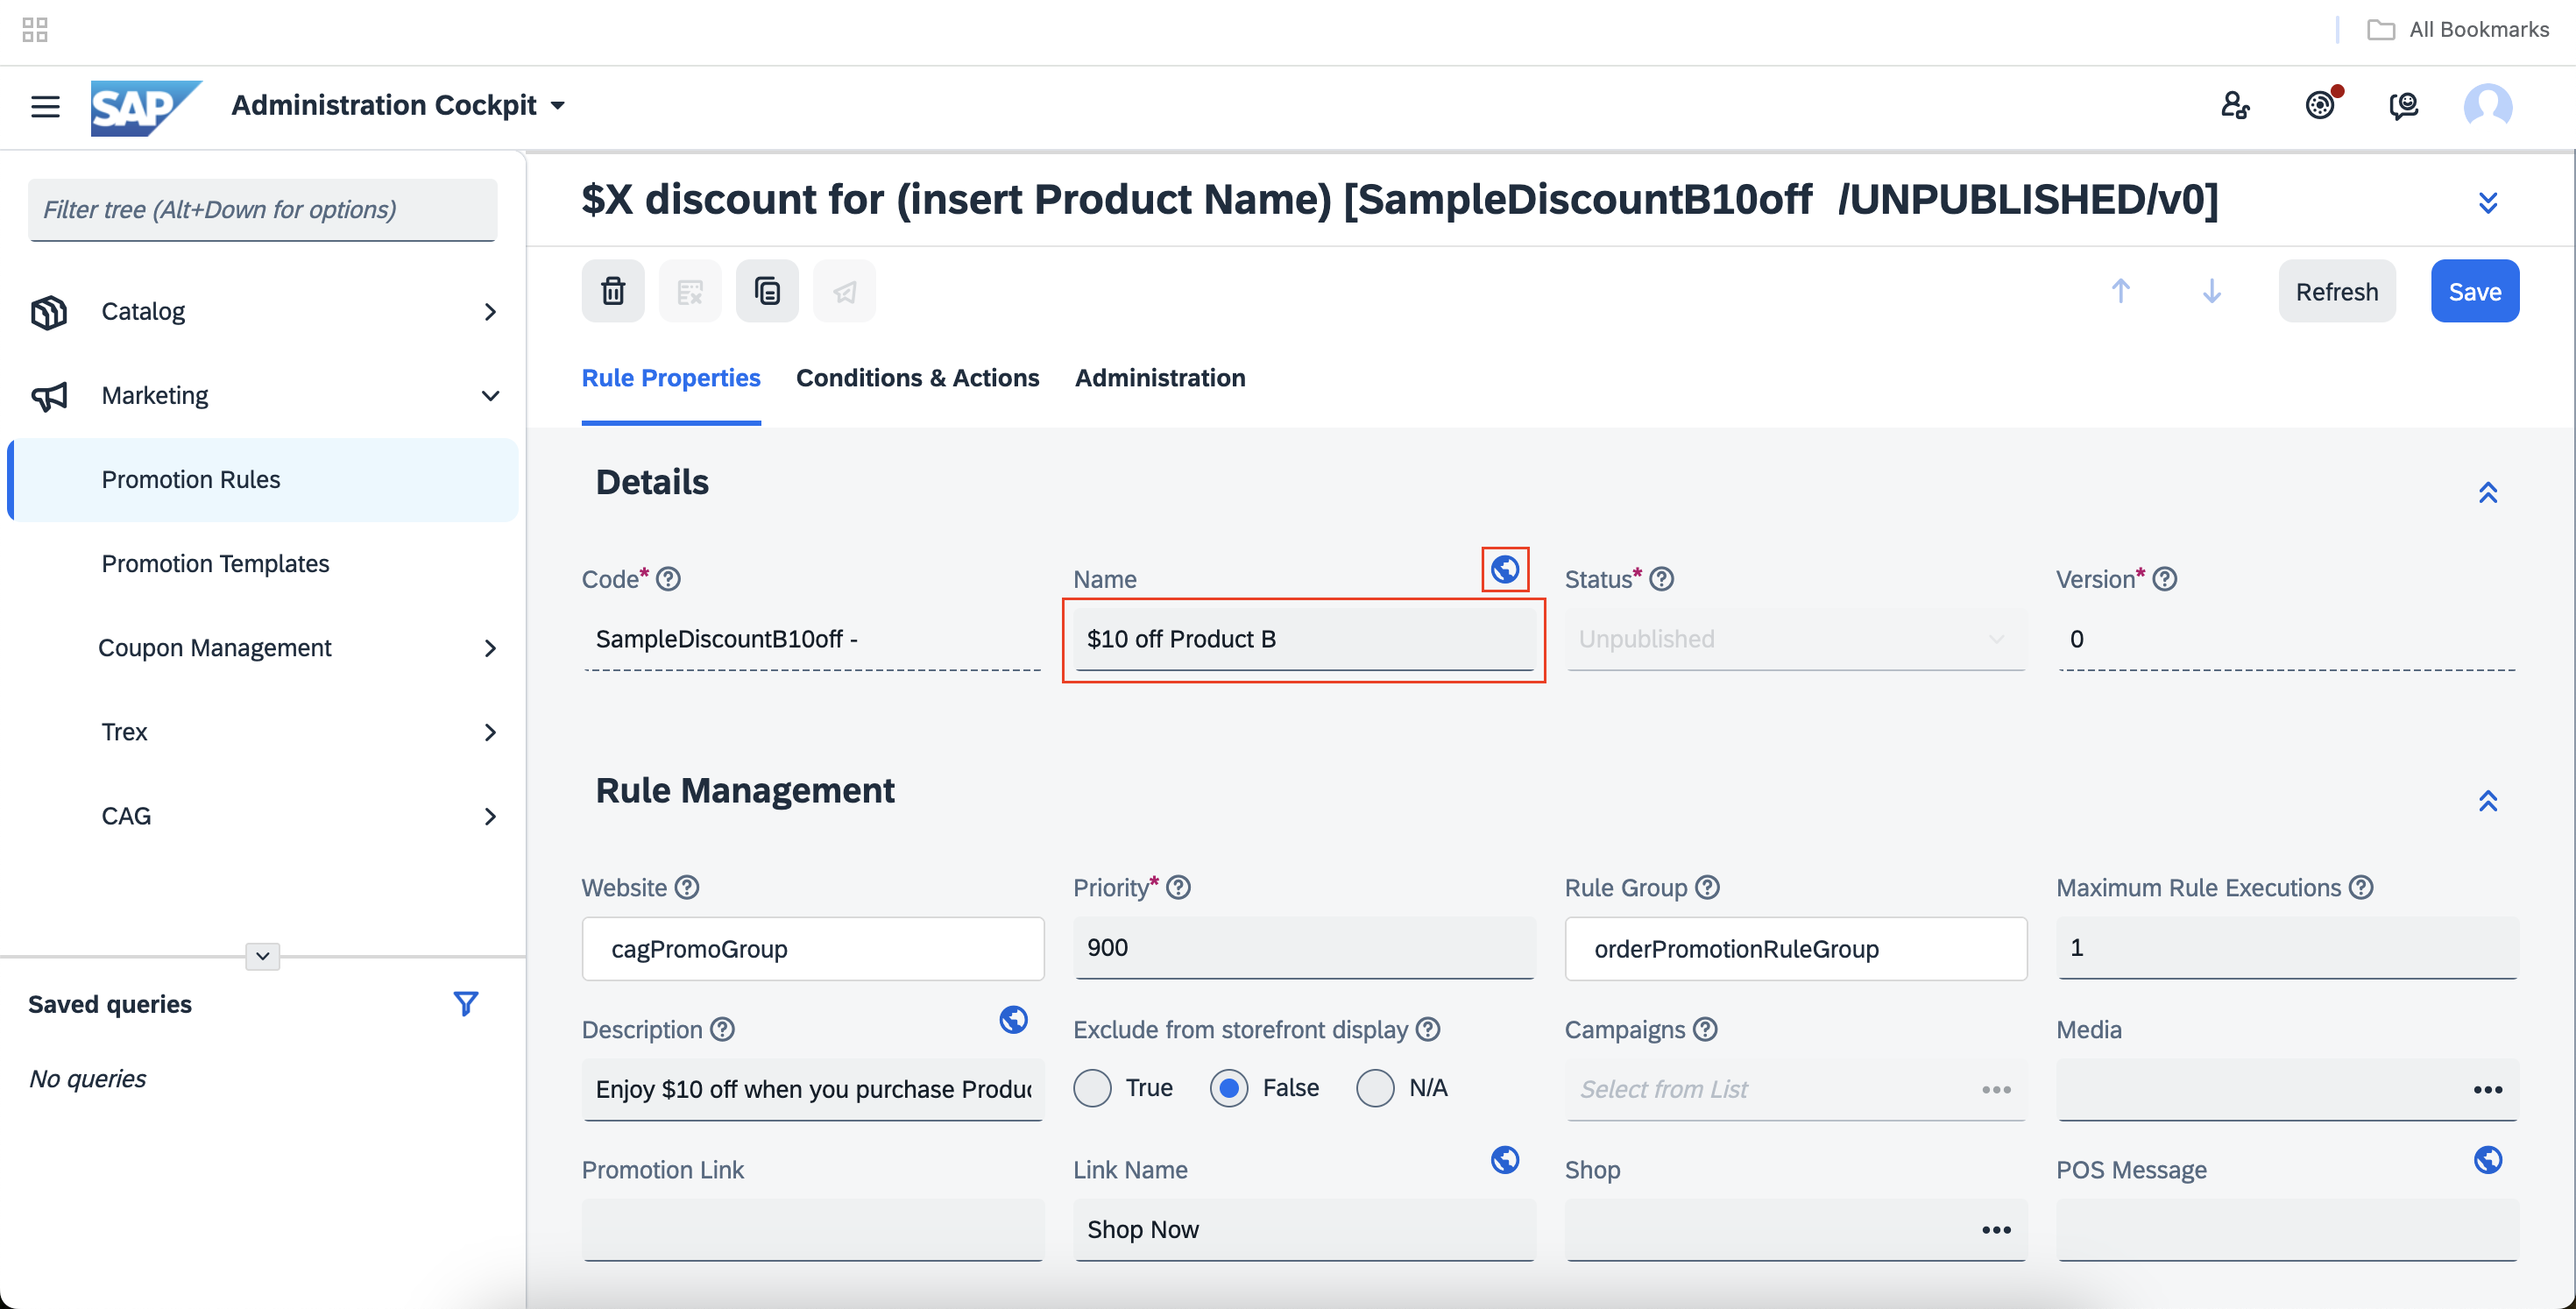Open localization globe for Link Name
This screenshot has height=1309, width=2576.
pyautogui.click(x=1504, y=1159)
